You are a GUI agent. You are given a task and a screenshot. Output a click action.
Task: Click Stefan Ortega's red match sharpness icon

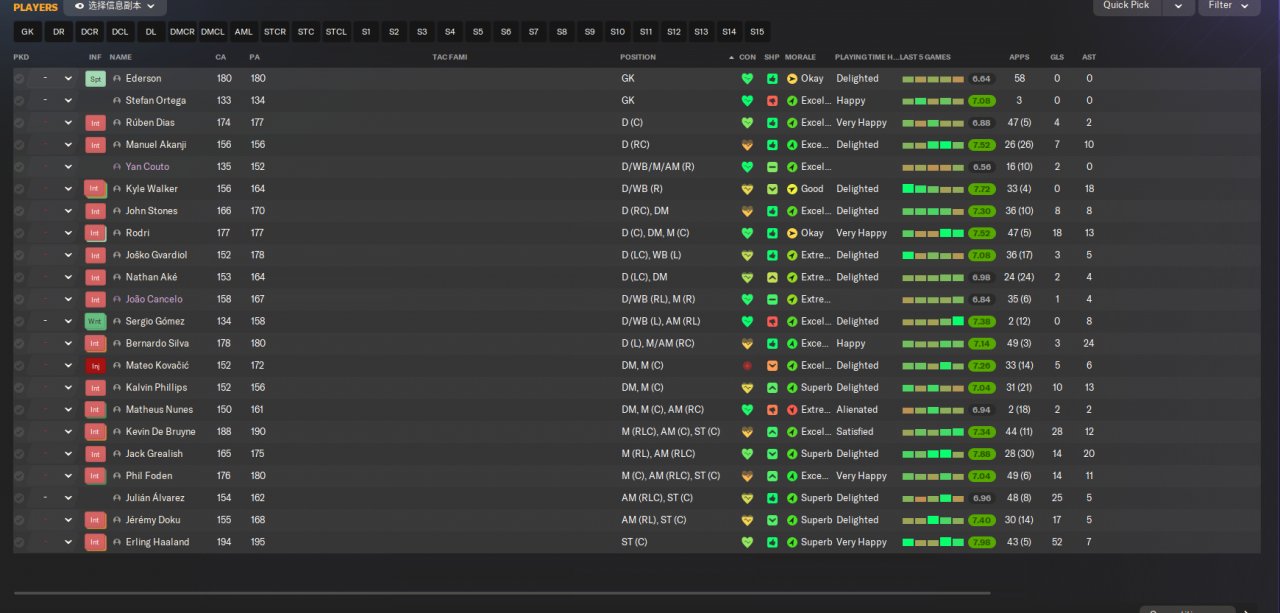click(x=772, y=100)
